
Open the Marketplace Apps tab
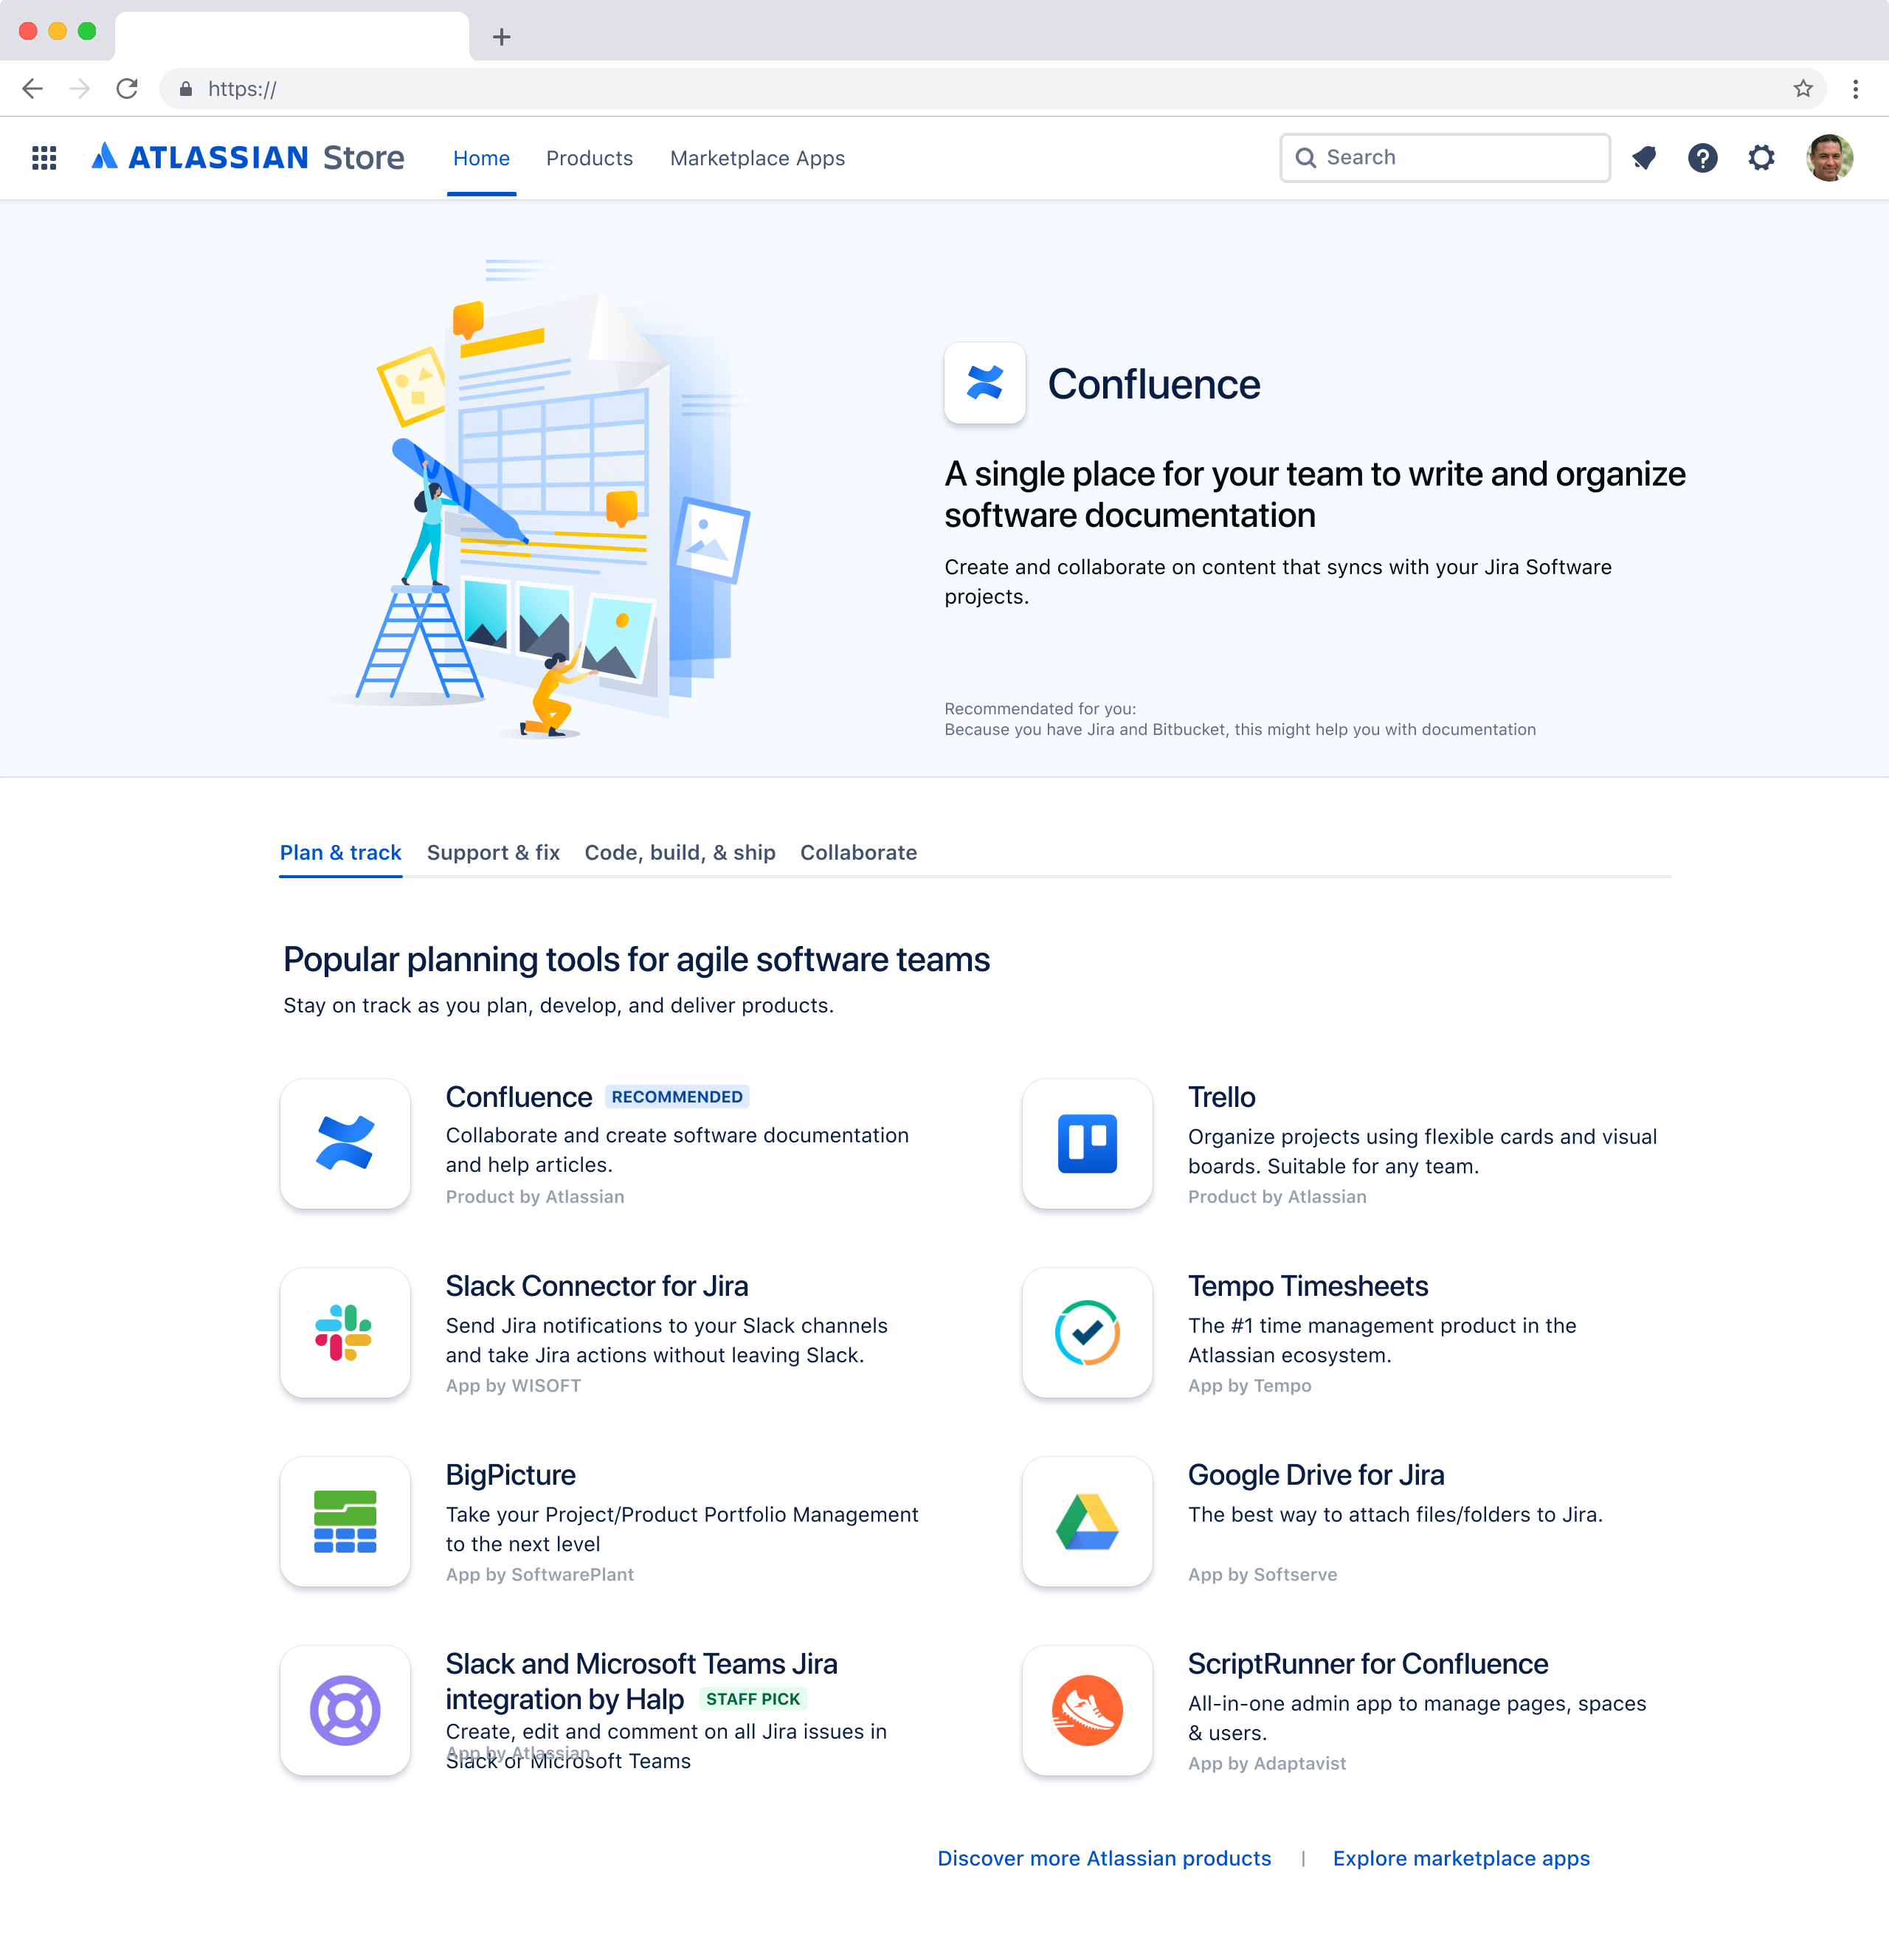(x=757, y=158)
